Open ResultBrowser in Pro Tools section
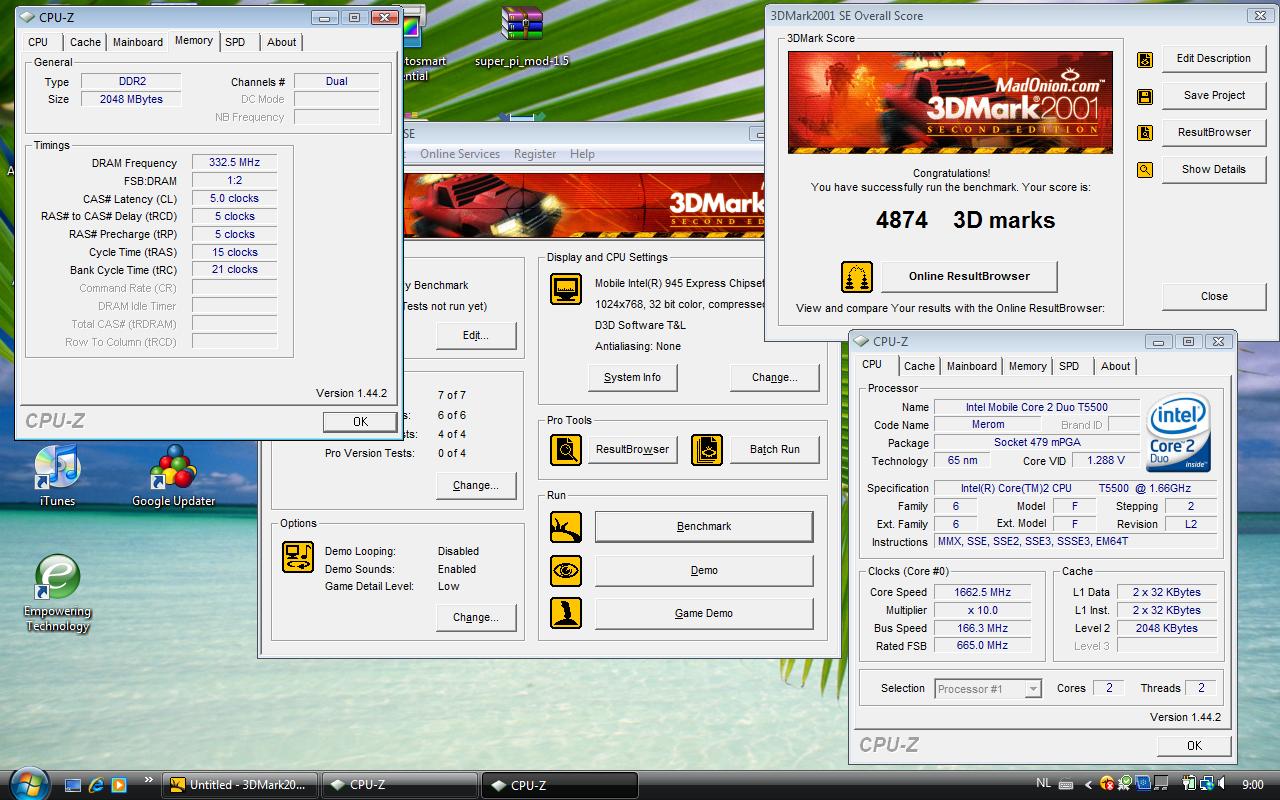 point(632,449)
